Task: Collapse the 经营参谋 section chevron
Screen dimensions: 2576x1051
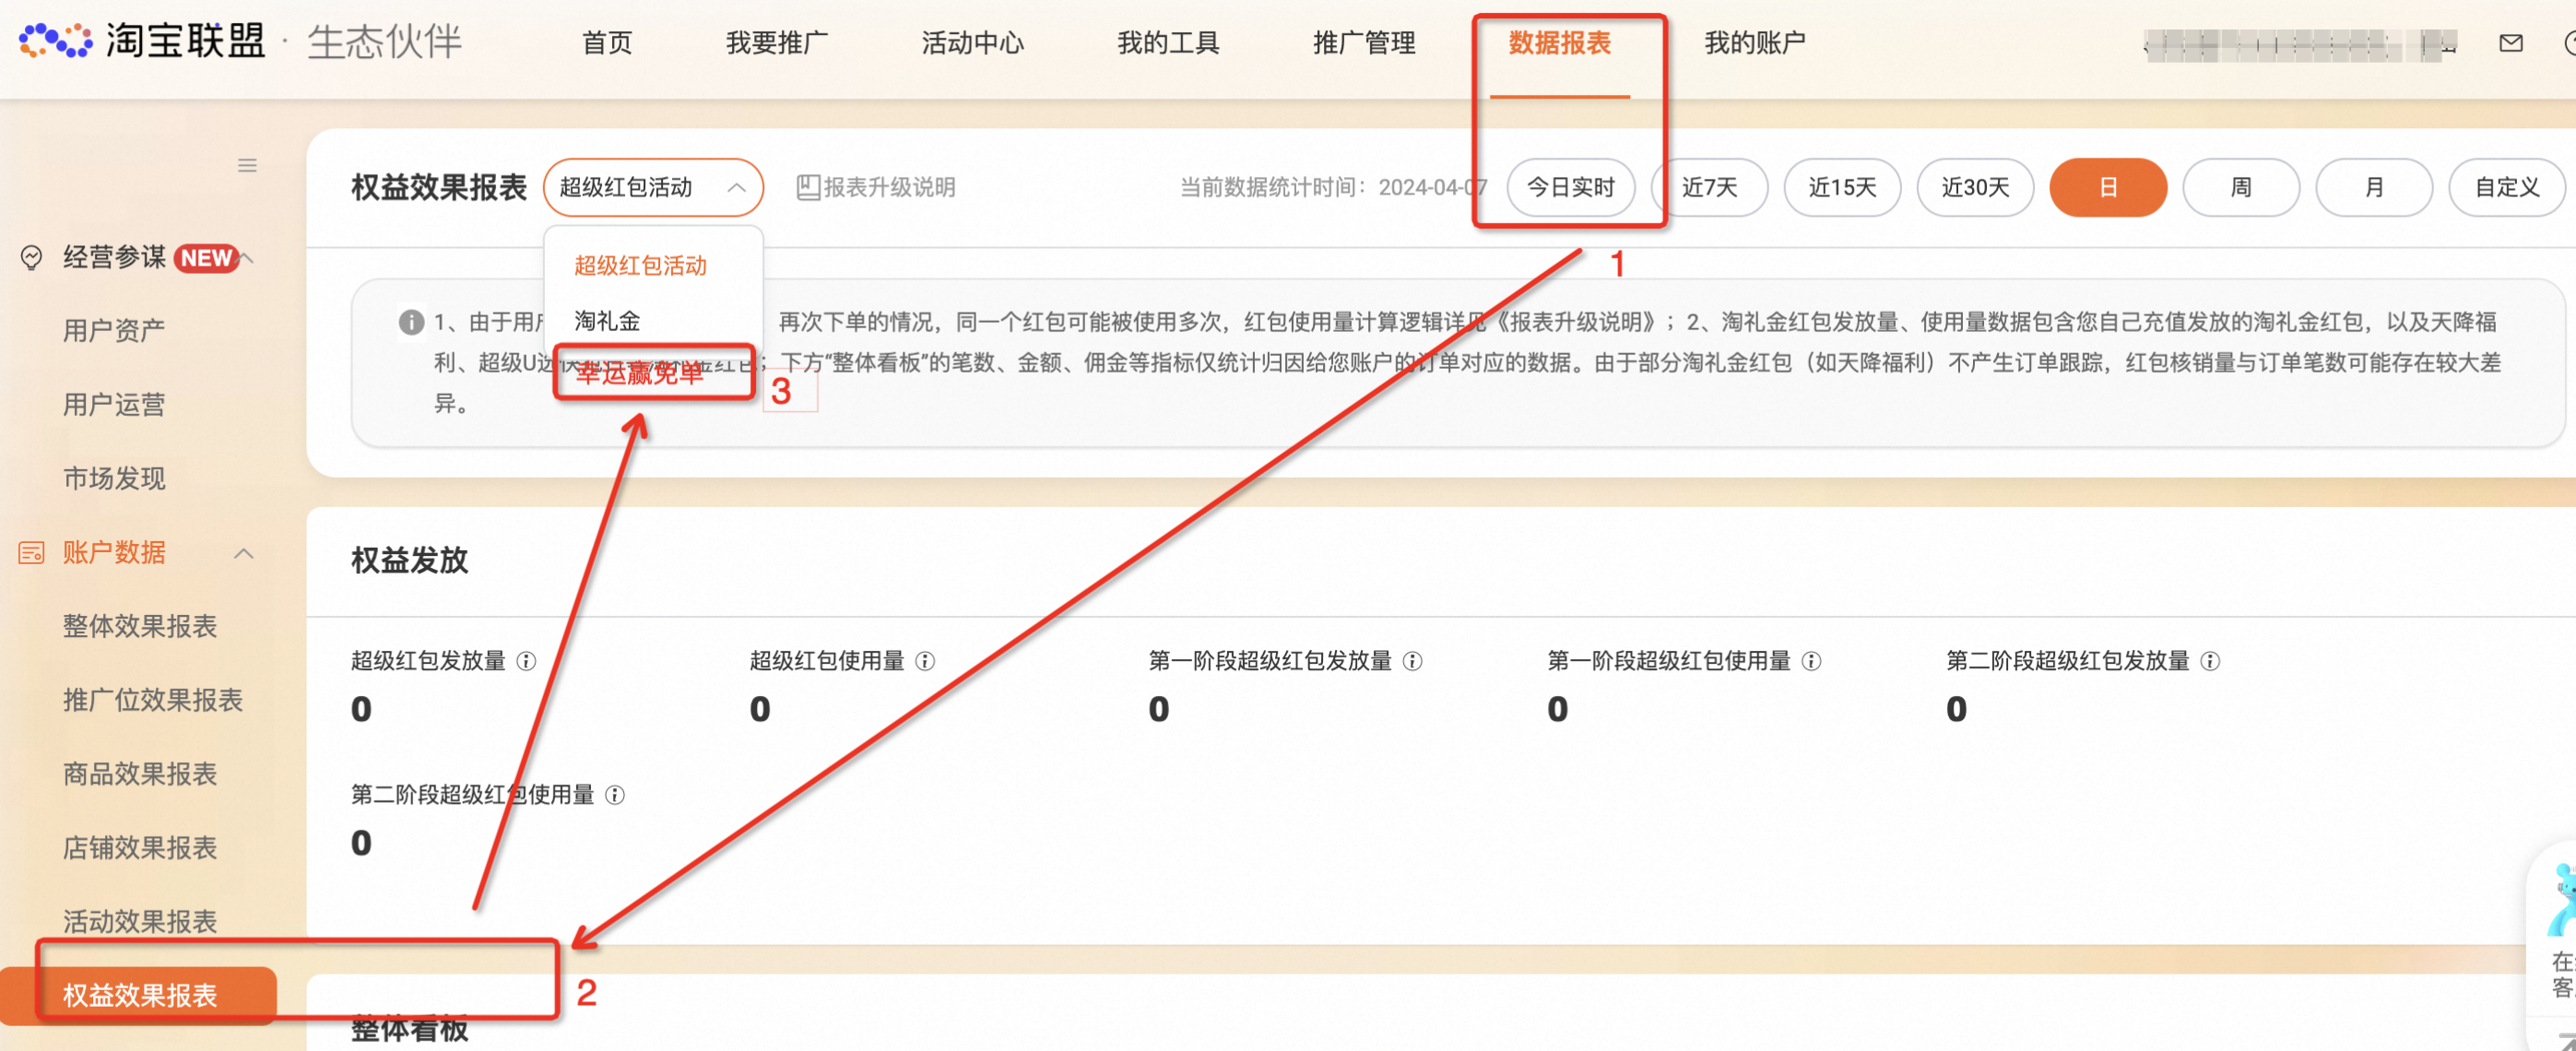Action: point(247,258)
